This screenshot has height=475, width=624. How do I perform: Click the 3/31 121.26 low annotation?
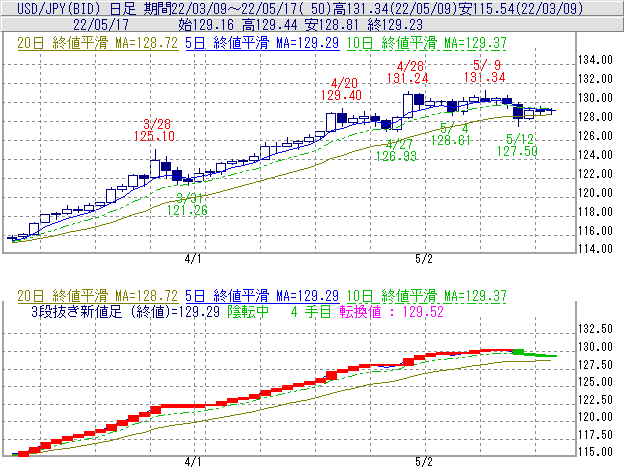[187, 204]
